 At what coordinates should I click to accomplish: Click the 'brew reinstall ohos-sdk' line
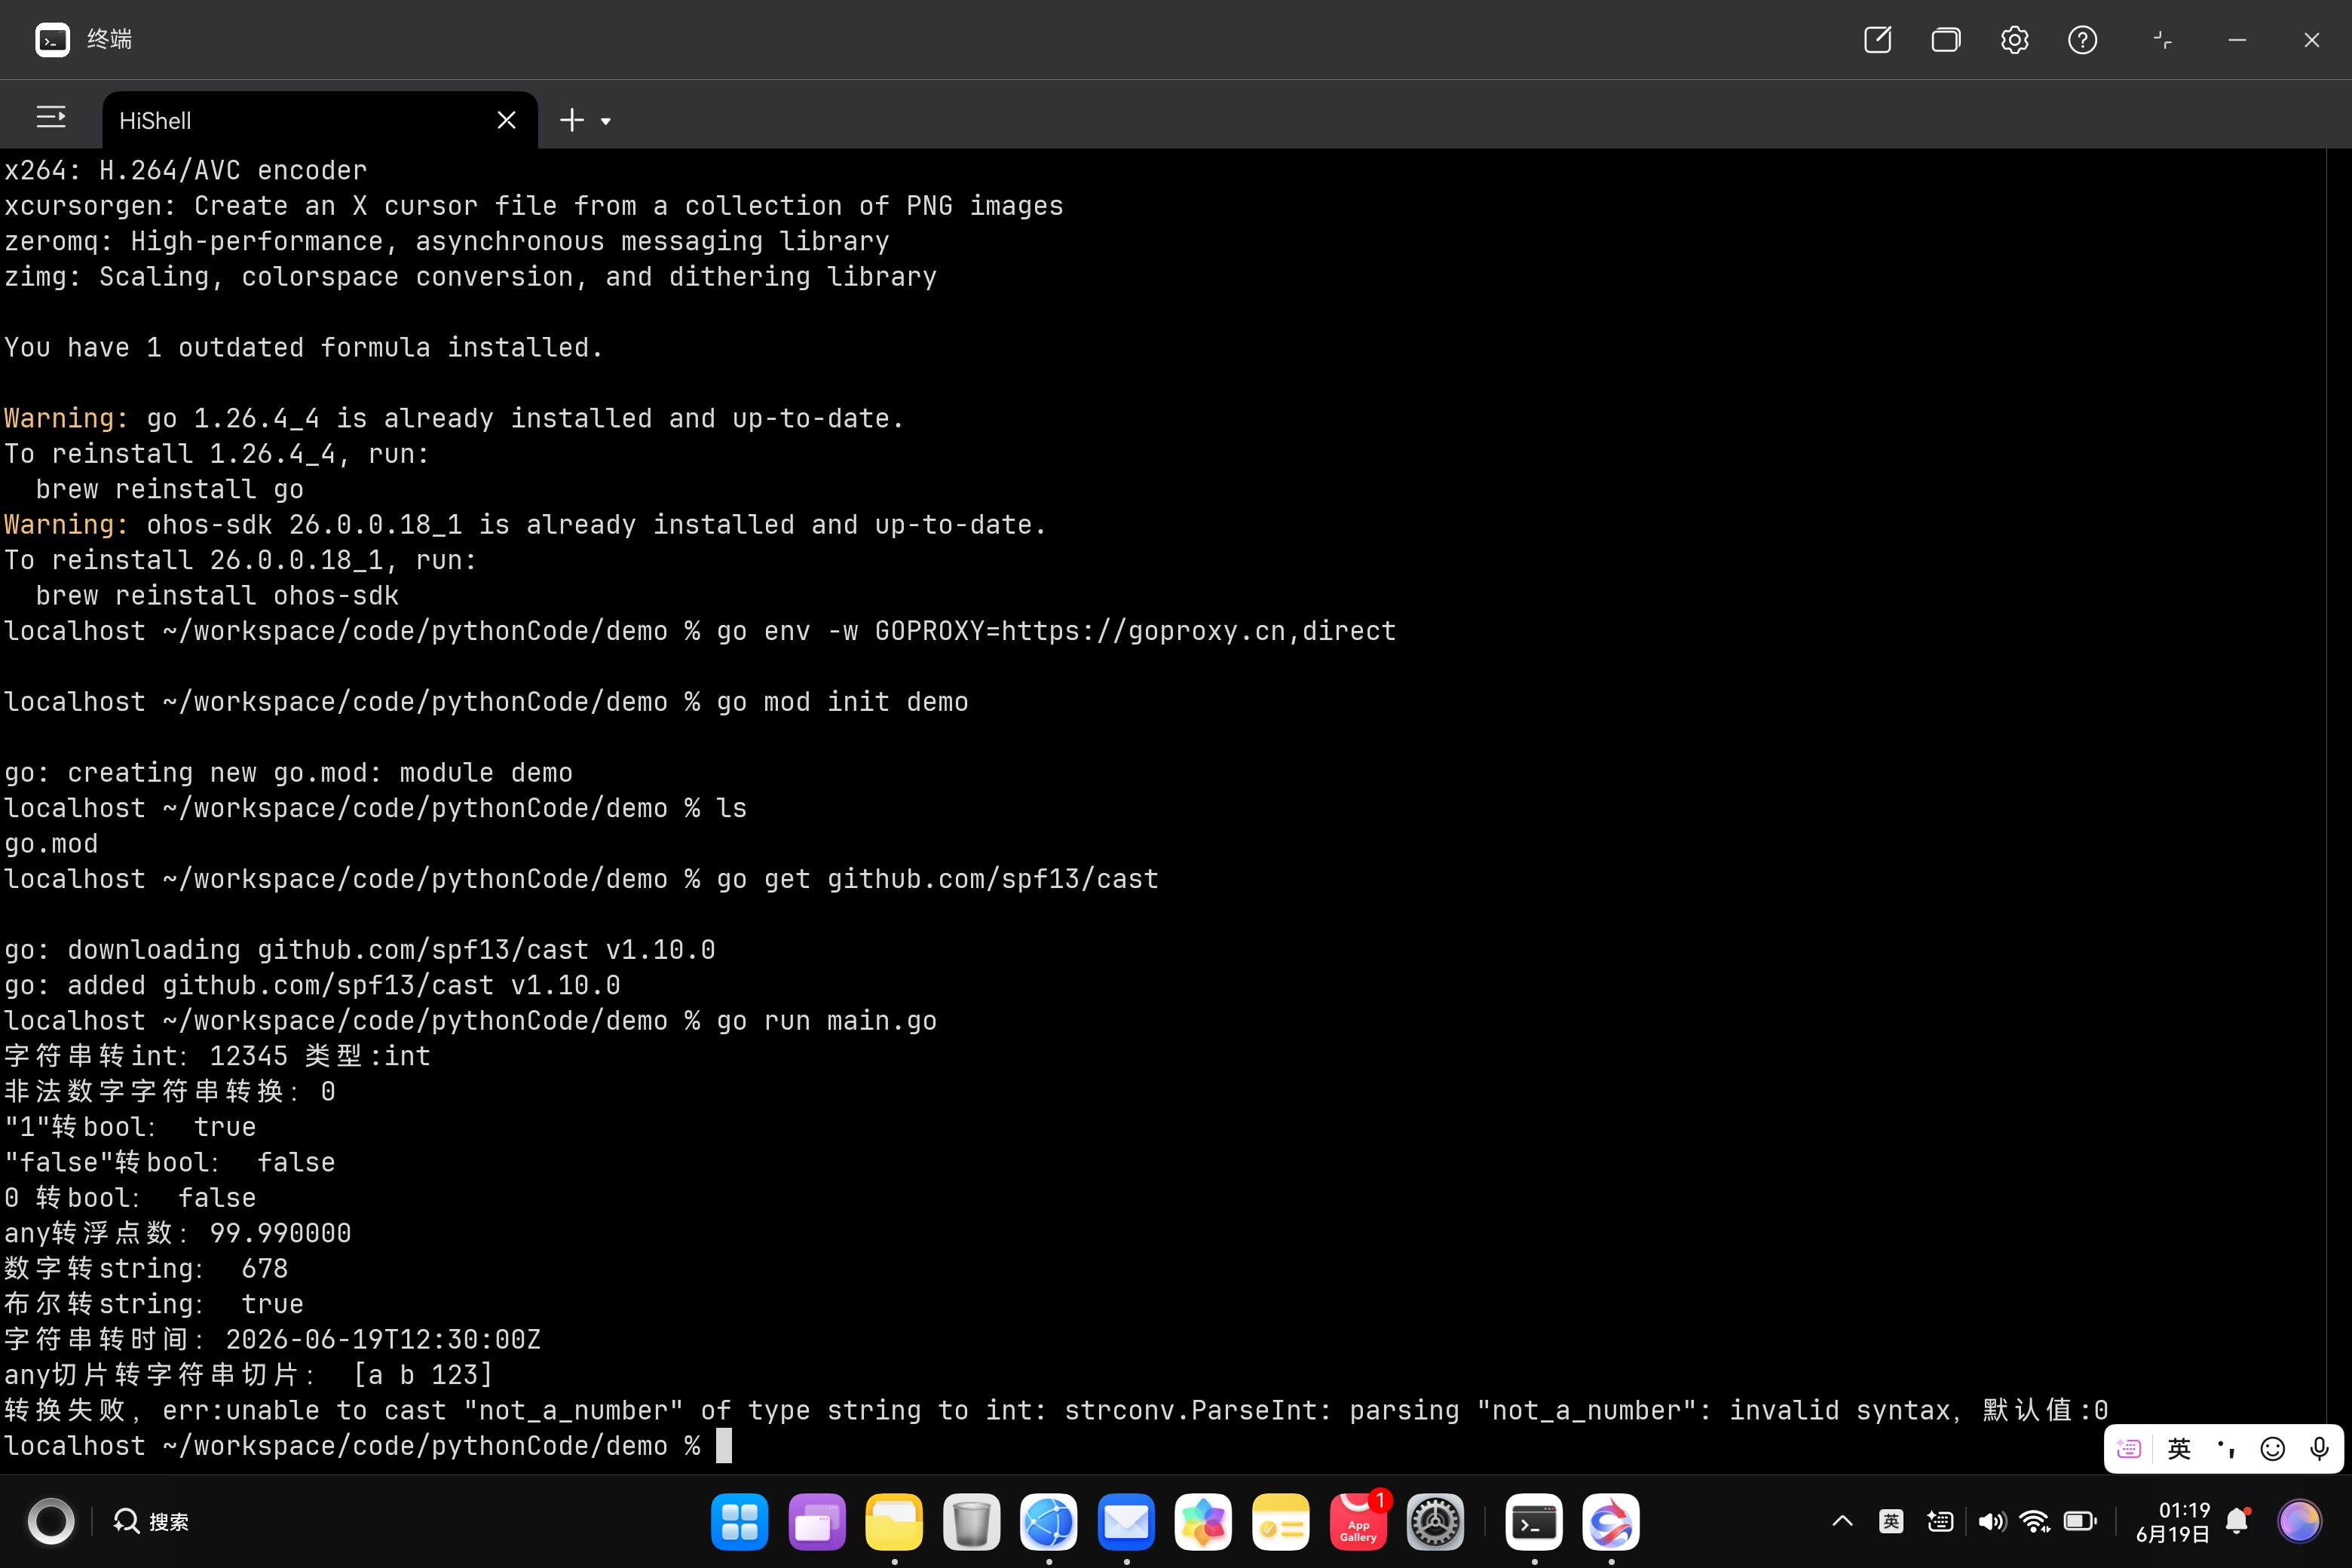point(217,596)
